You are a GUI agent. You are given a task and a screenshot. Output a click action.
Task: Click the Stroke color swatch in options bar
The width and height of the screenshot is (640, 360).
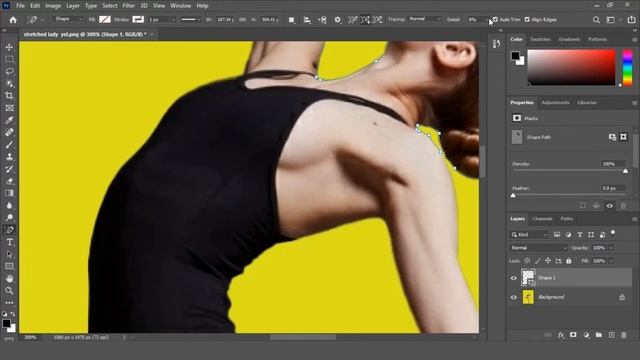(138, 19)
